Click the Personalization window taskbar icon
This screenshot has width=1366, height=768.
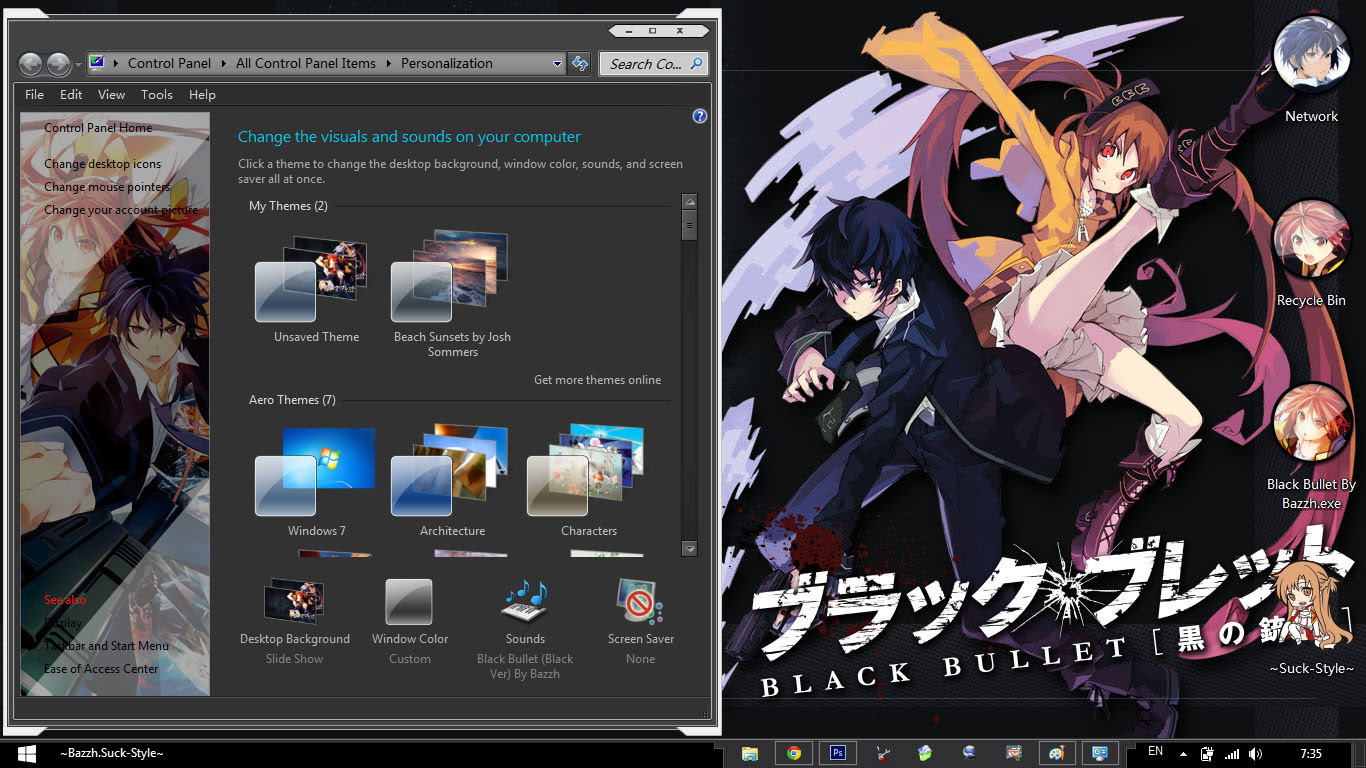[x=1100, y=753]
